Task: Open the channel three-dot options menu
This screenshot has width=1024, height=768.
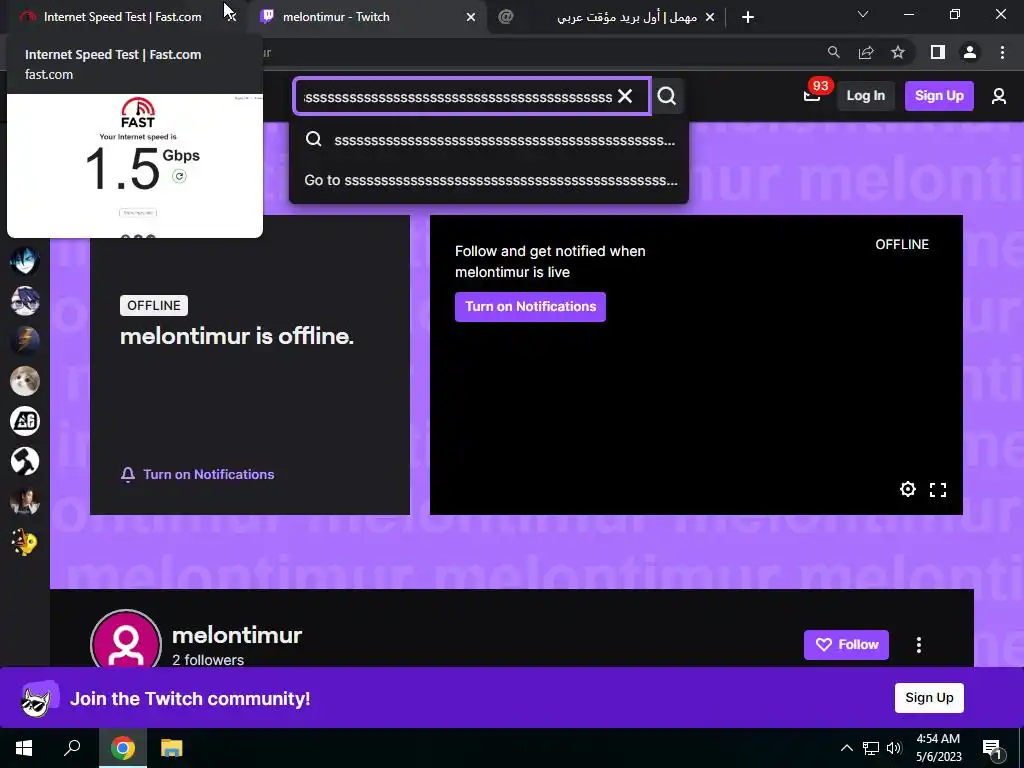Action: tap(919, 645)
